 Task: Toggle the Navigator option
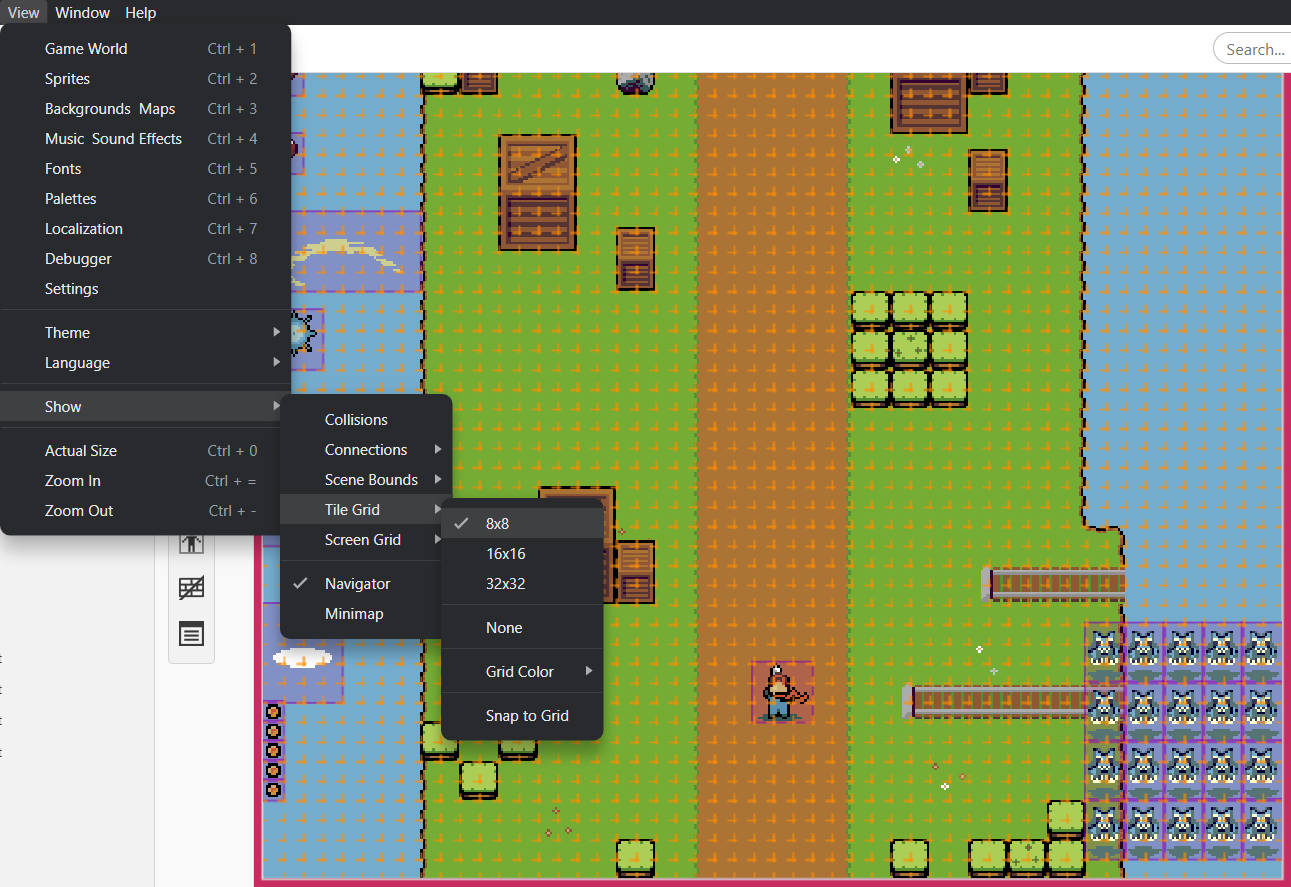[357, 584]
